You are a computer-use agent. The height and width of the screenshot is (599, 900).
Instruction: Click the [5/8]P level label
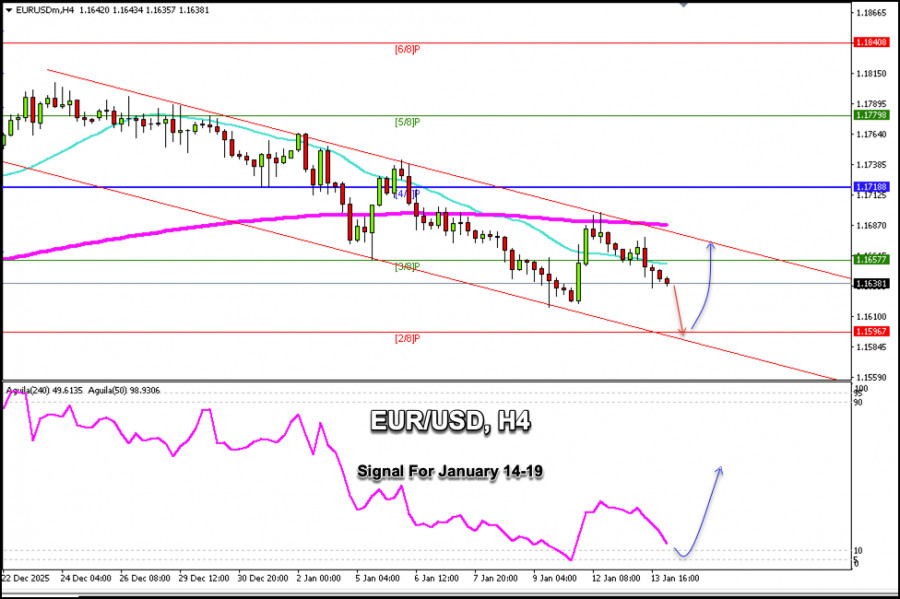pos(408,122)
